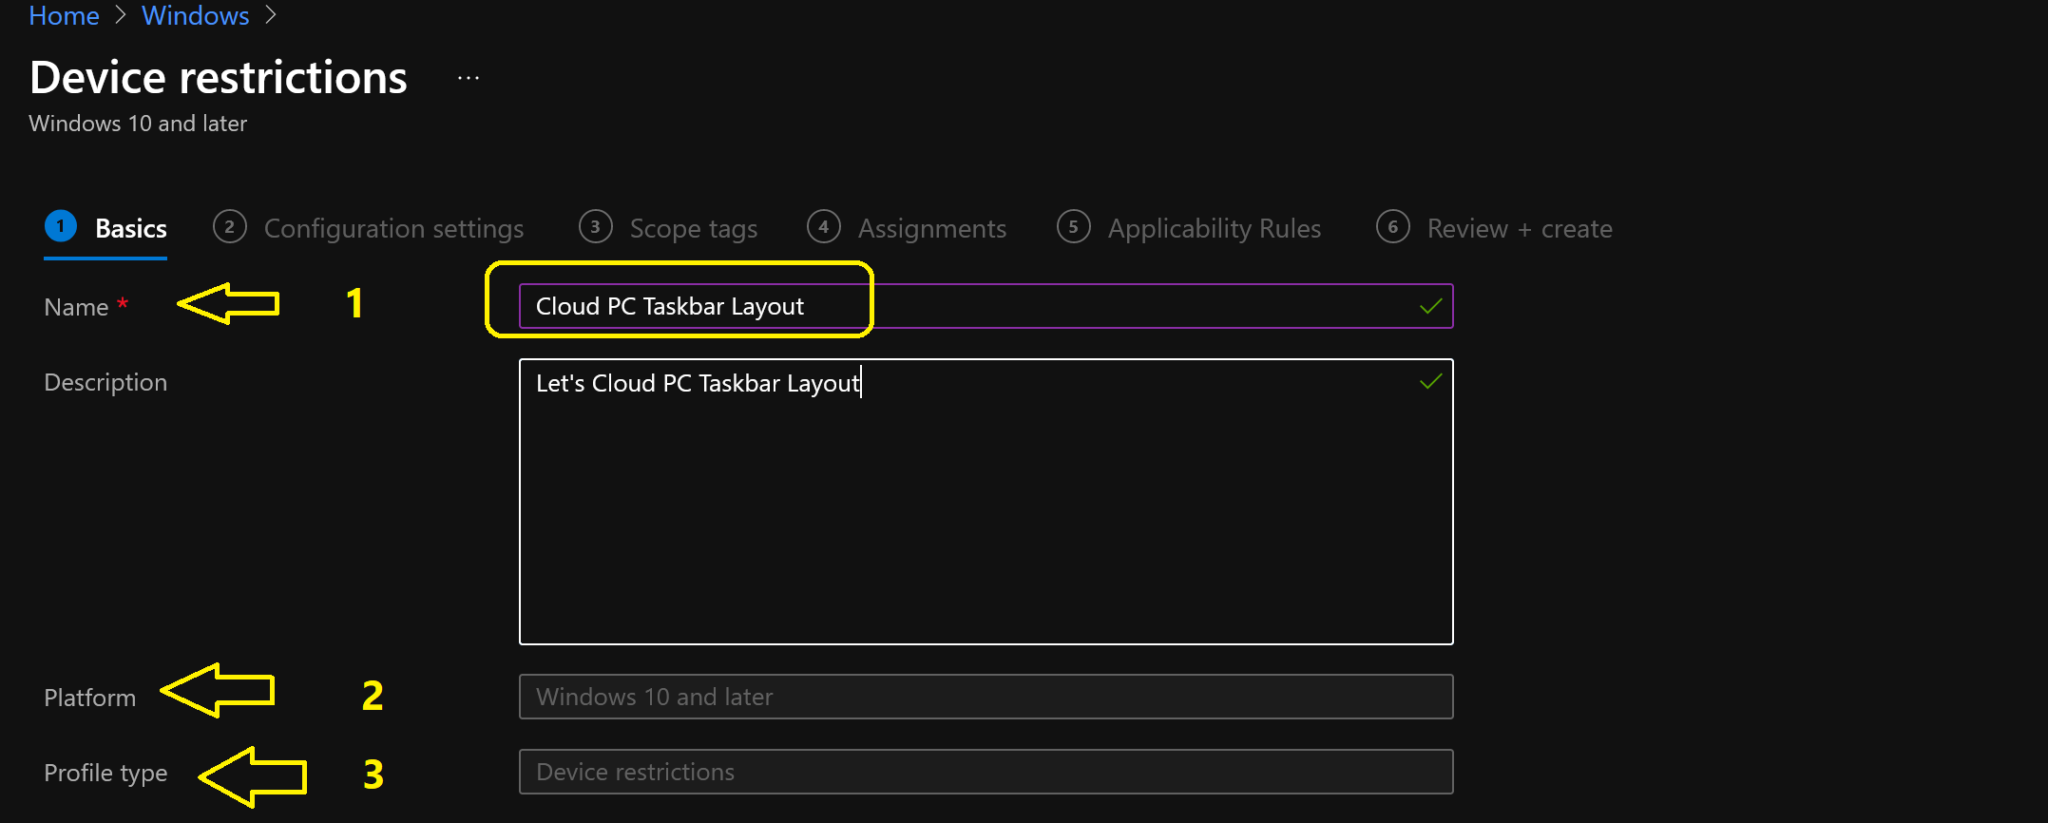
Task: Open the ellipsis menu beside Device restrictions
Action: coord(468,78)
